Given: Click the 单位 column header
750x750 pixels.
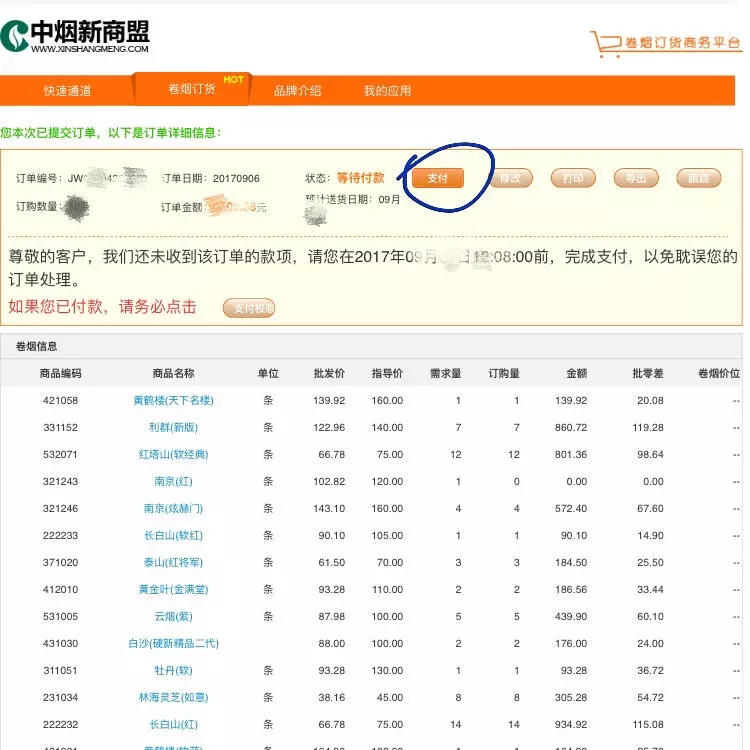Looking at the screenshot, I should click(x=268, y=374).
